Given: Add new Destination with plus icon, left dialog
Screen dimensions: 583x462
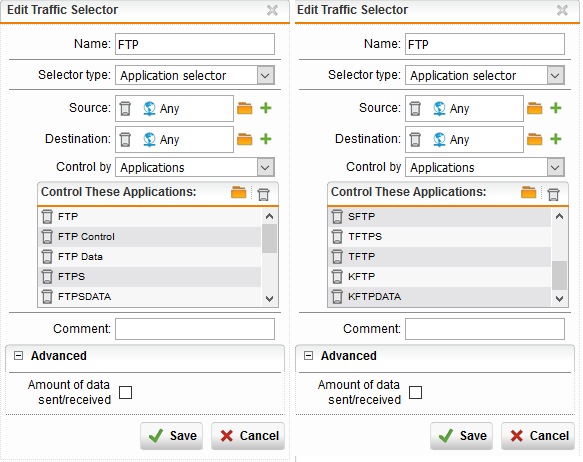Looking at the screenshot, I should coord(266,139).
